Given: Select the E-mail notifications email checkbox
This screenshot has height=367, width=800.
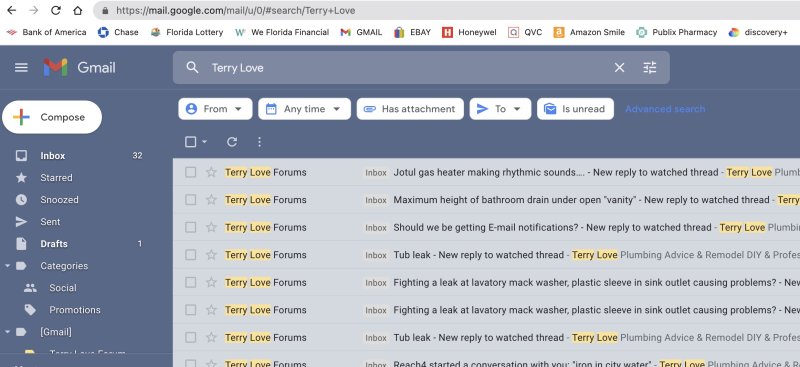Looking at the screenshot, I should coord(191,228).
